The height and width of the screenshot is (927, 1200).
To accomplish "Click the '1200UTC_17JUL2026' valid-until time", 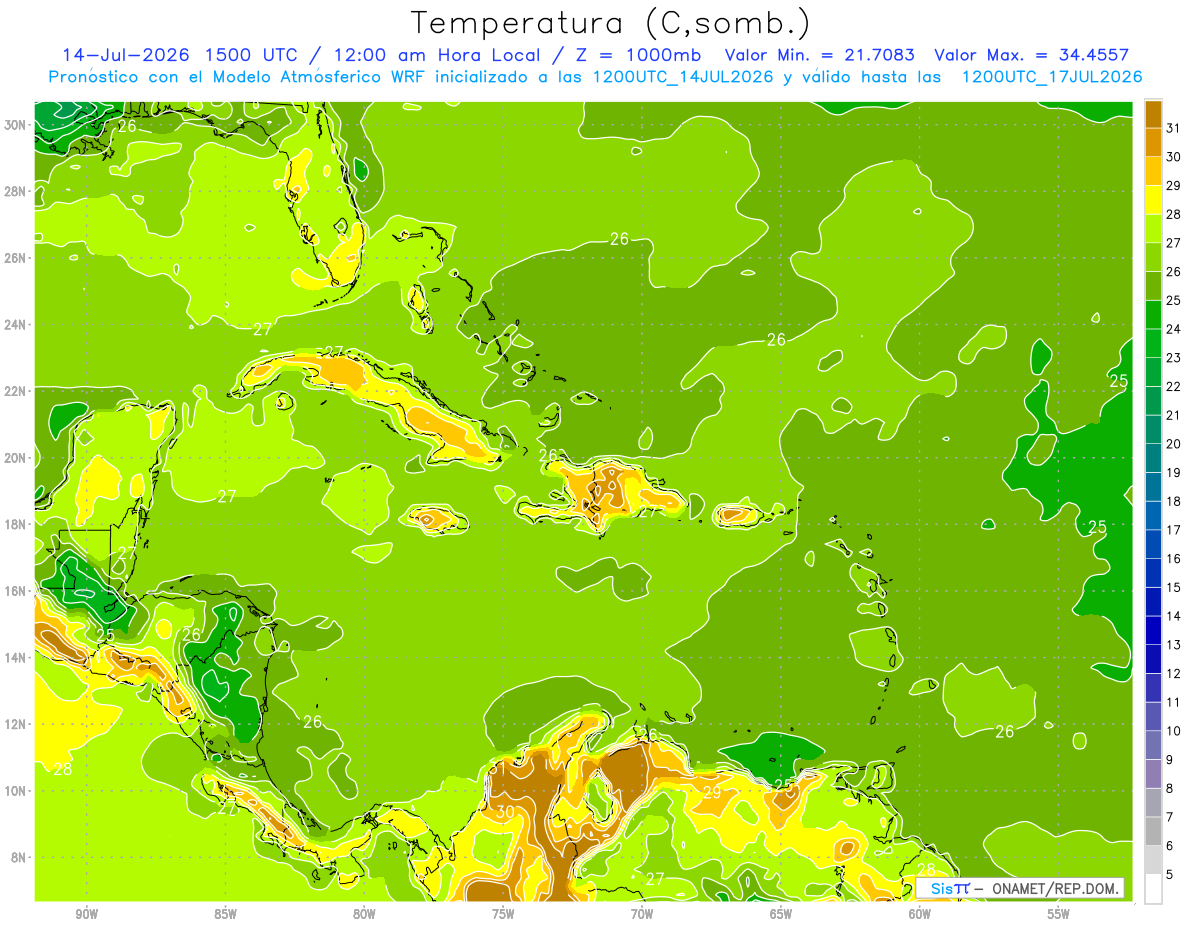I will point(1051,76).
